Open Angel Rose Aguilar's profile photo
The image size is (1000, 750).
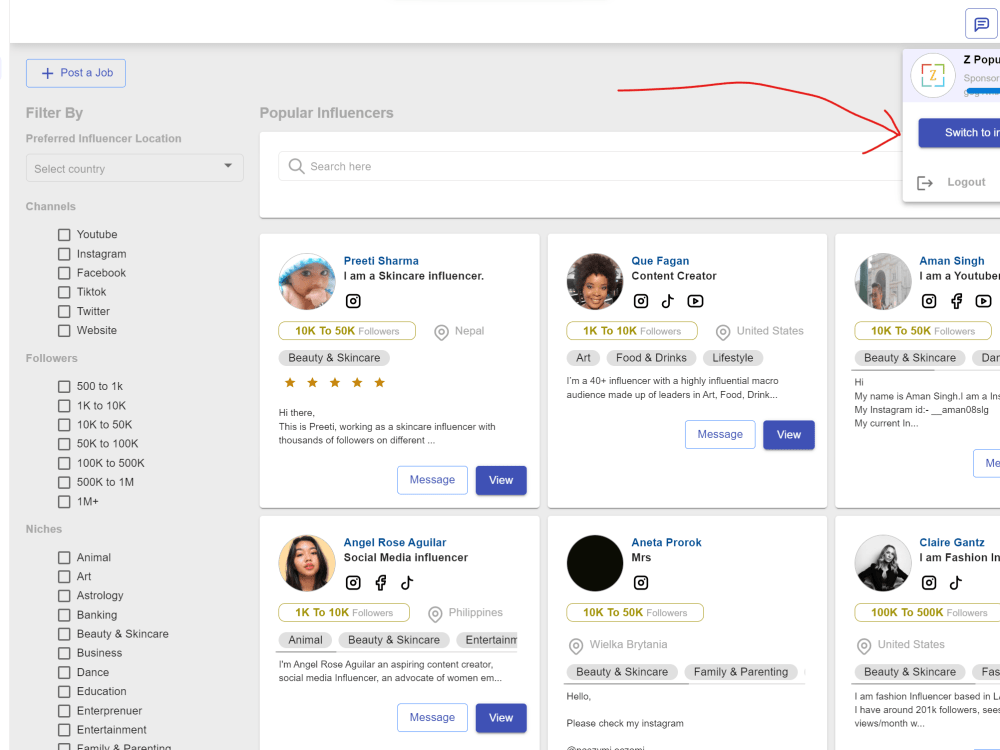pos(307,563)
